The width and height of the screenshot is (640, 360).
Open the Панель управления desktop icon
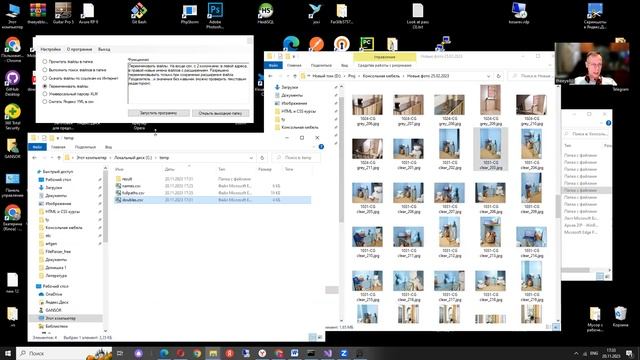[x=12, y=185]
